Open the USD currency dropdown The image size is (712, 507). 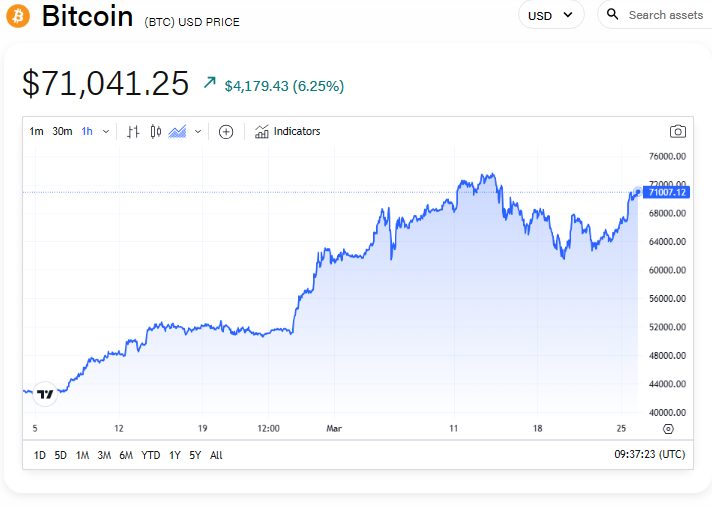coord(551,15)
